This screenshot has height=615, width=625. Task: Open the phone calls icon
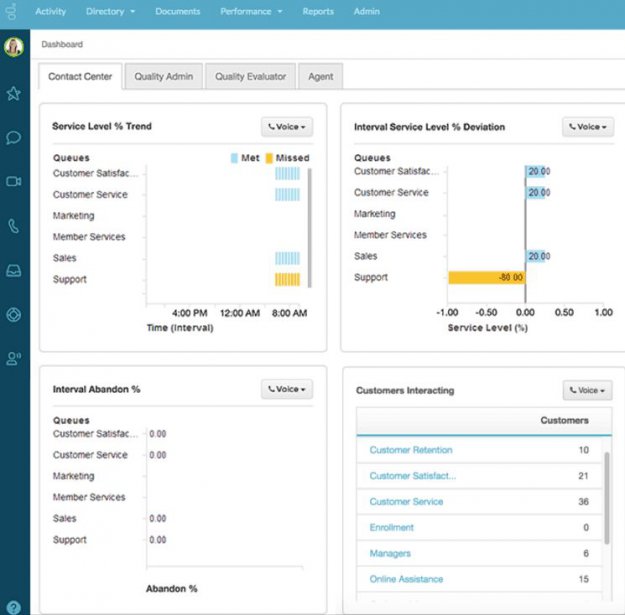(13, 226)
